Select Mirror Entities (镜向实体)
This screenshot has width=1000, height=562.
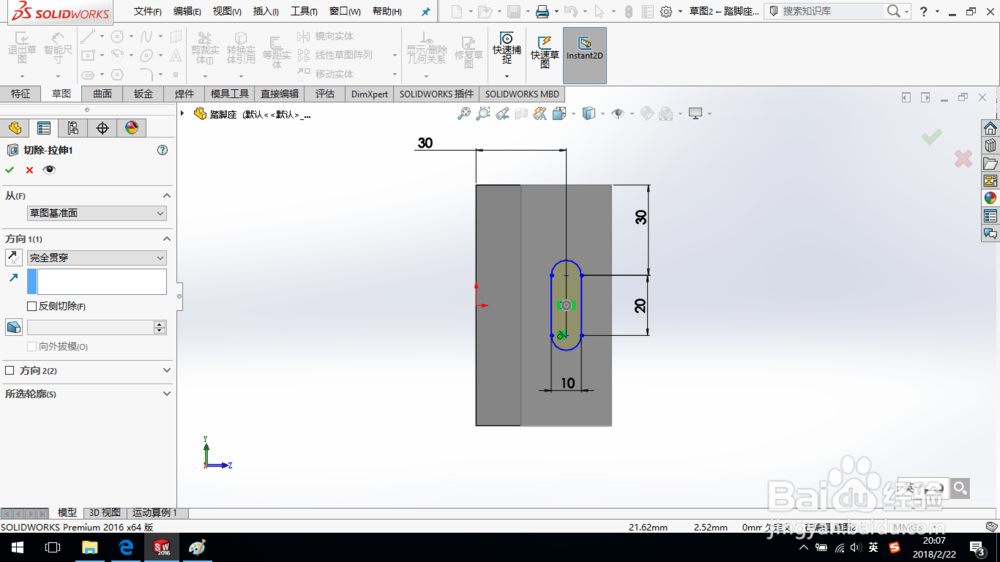pos(326,36)
